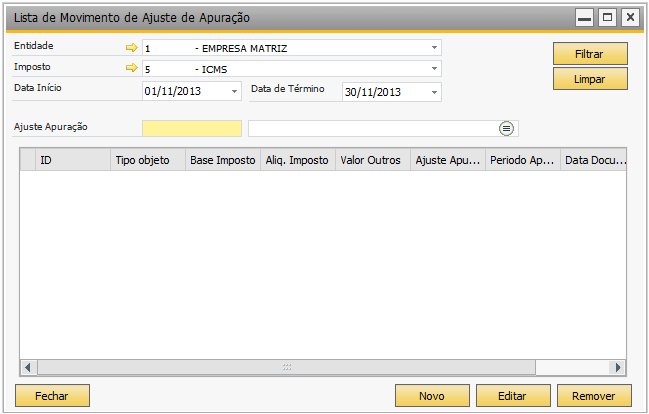649x414 pixels.
Task: Open the choose-from-list icon in Ajuste Apuração field
Action: pos(506,128)
